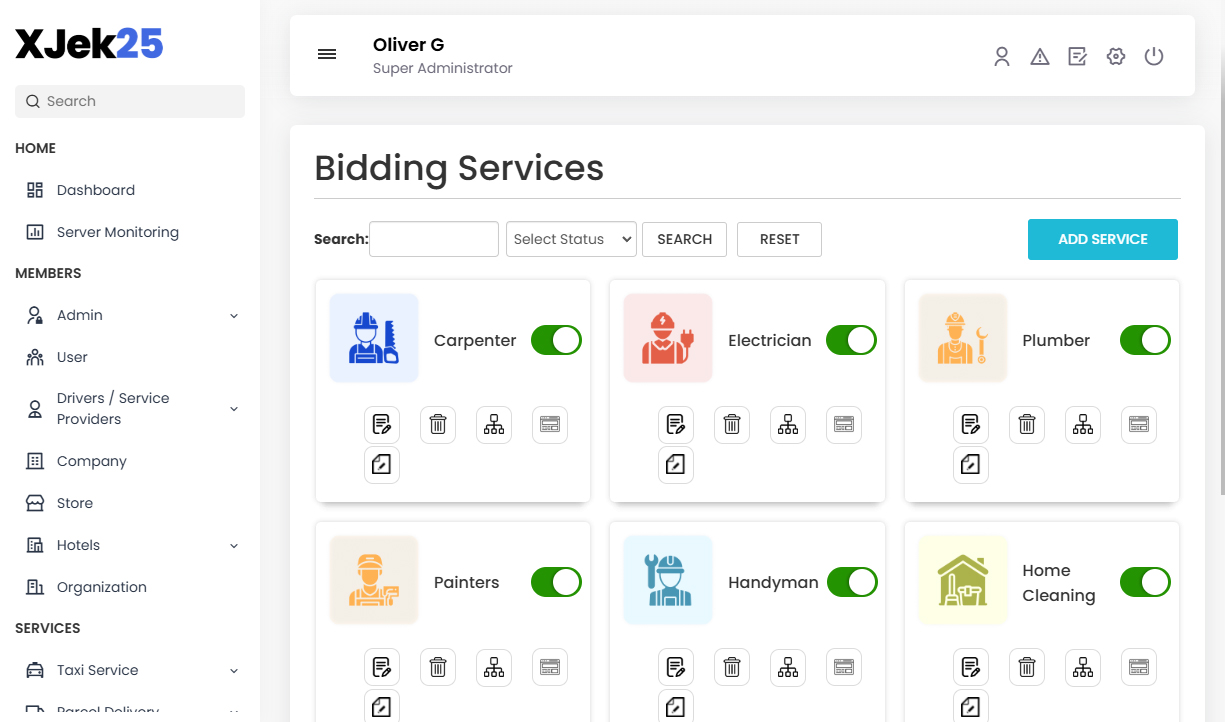Expand the Admin sidebar section
The height and width of the screenshot is (722, 1225).
(x=130, y=314)
